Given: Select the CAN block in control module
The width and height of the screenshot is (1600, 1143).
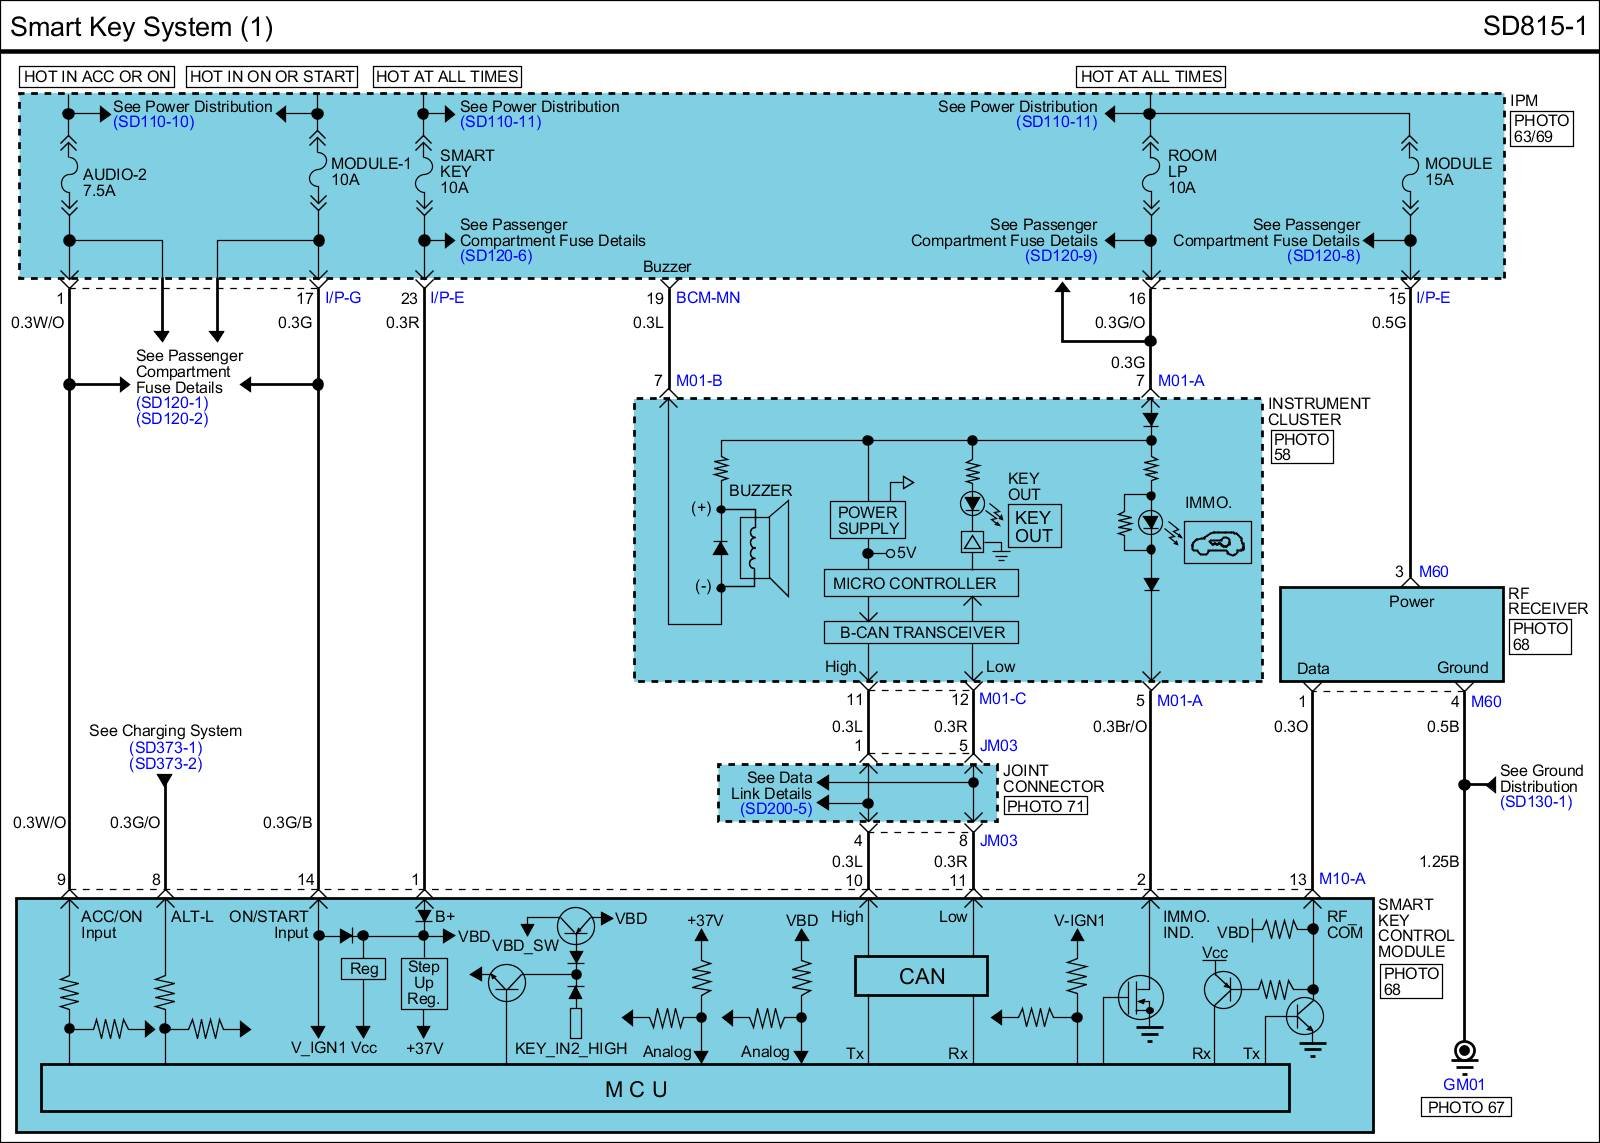Looking at the screenshot, I should pyautogui.click(x=921, y=976).
